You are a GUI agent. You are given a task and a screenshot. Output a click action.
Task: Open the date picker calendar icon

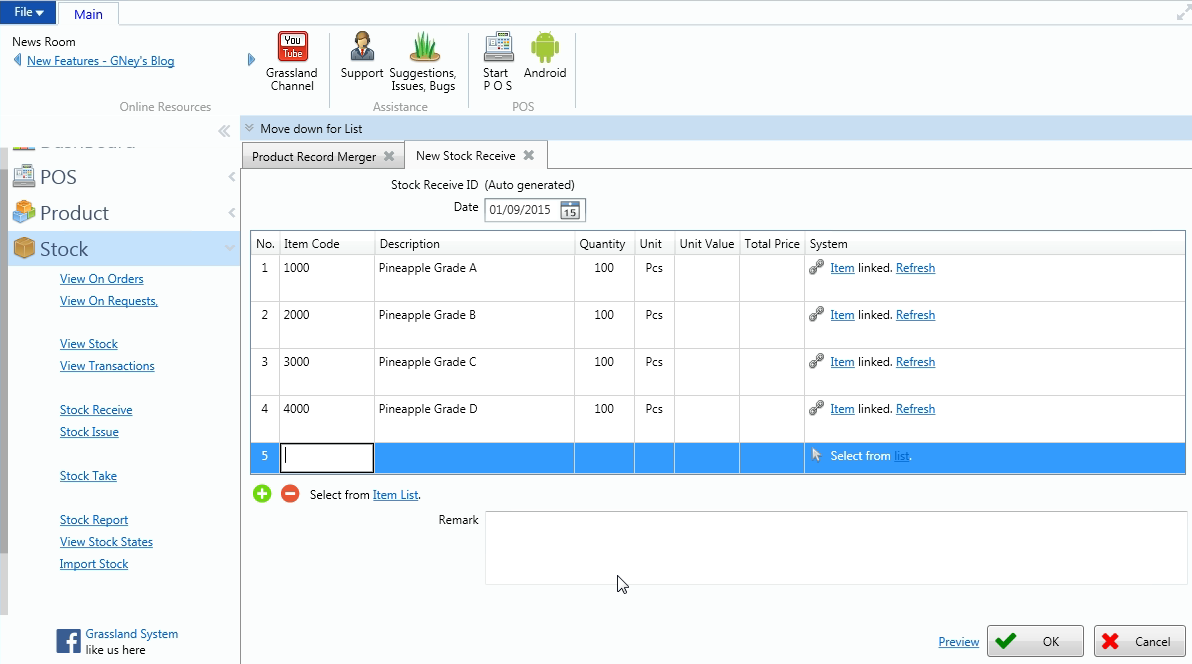coord(570,210)
